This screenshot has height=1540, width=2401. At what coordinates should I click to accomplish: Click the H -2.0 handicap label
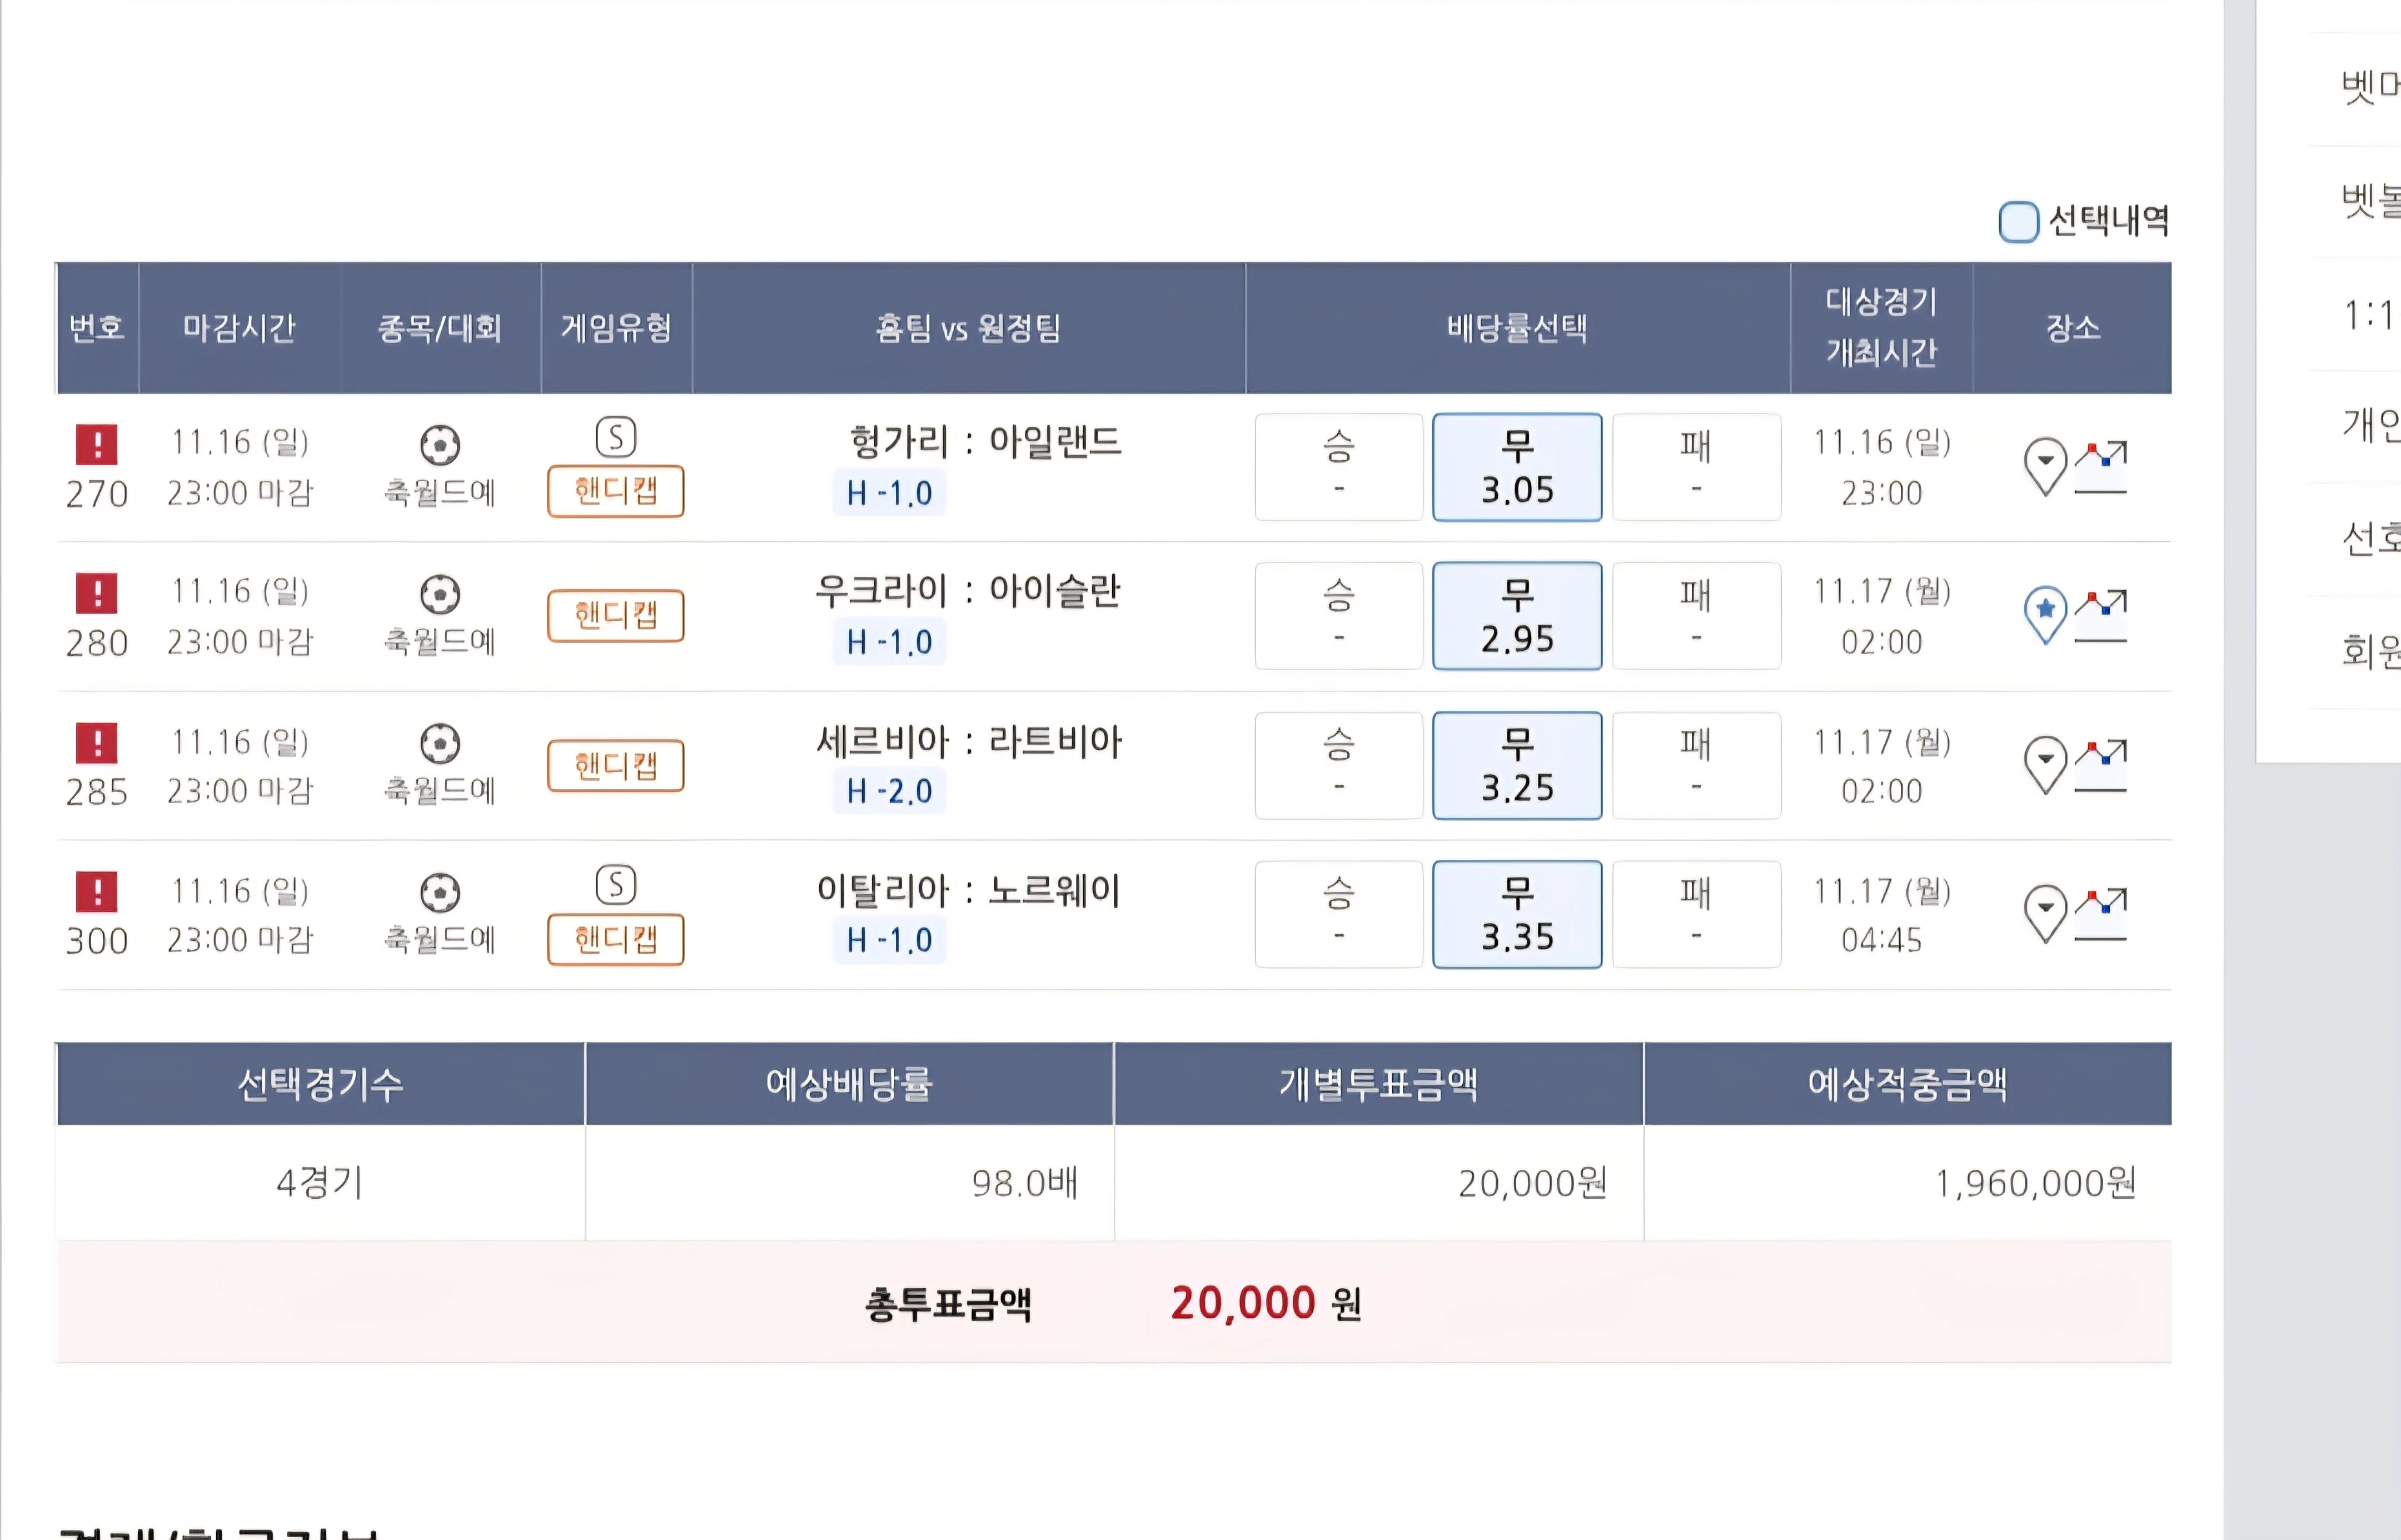pyautogui.click(x=889, y=791)
